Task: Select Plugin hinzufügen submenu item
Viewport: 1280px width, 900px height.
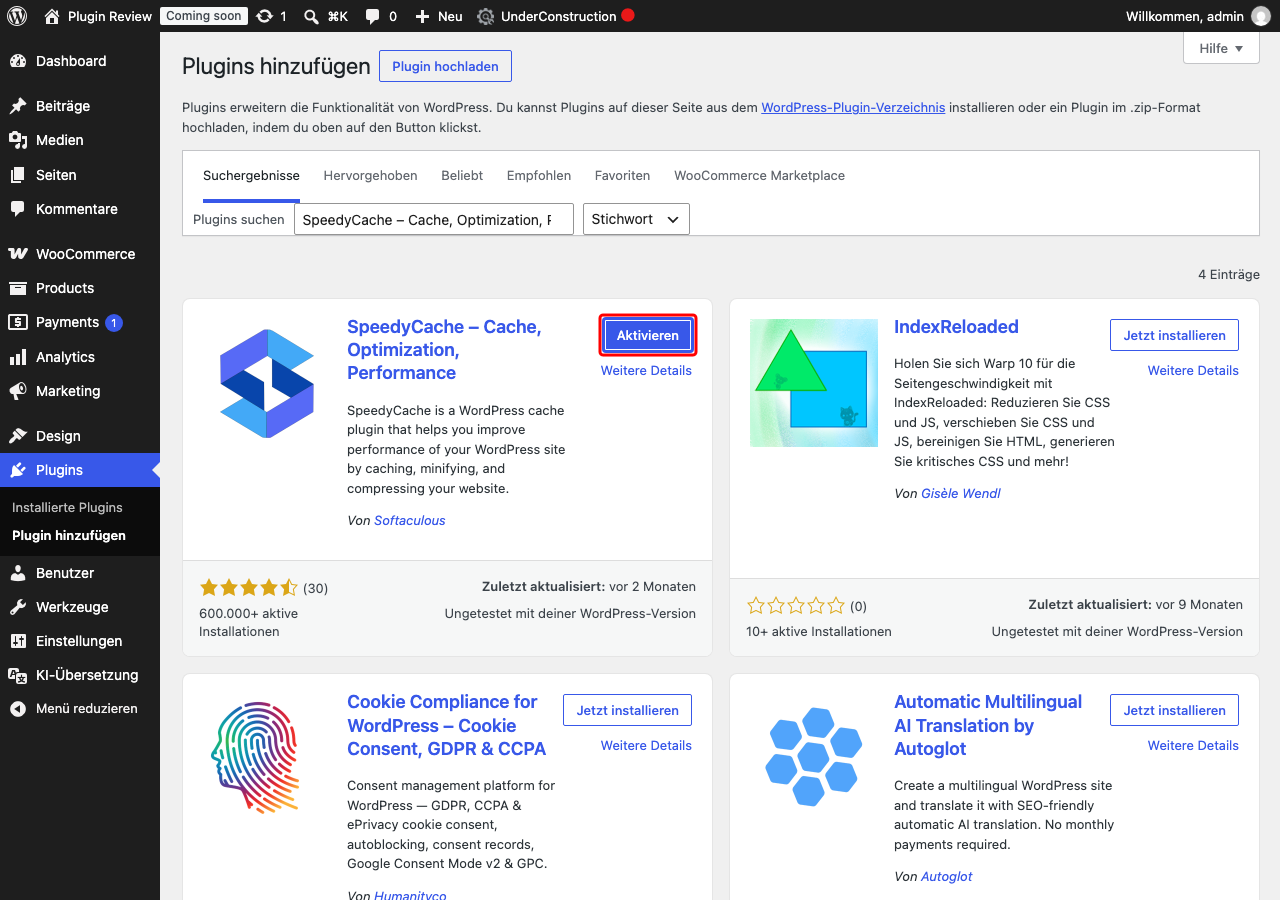Action: point(69,536)
